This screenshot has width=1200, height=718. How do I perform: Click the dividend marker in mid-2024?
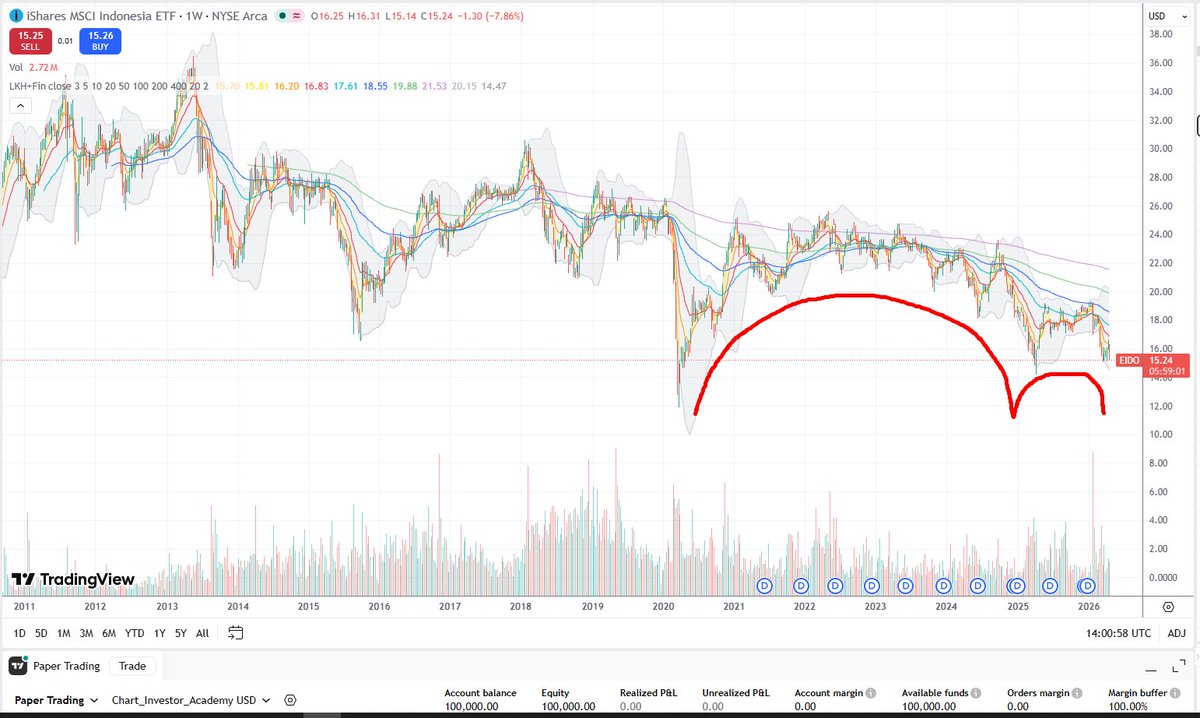(x=978, y=585)
